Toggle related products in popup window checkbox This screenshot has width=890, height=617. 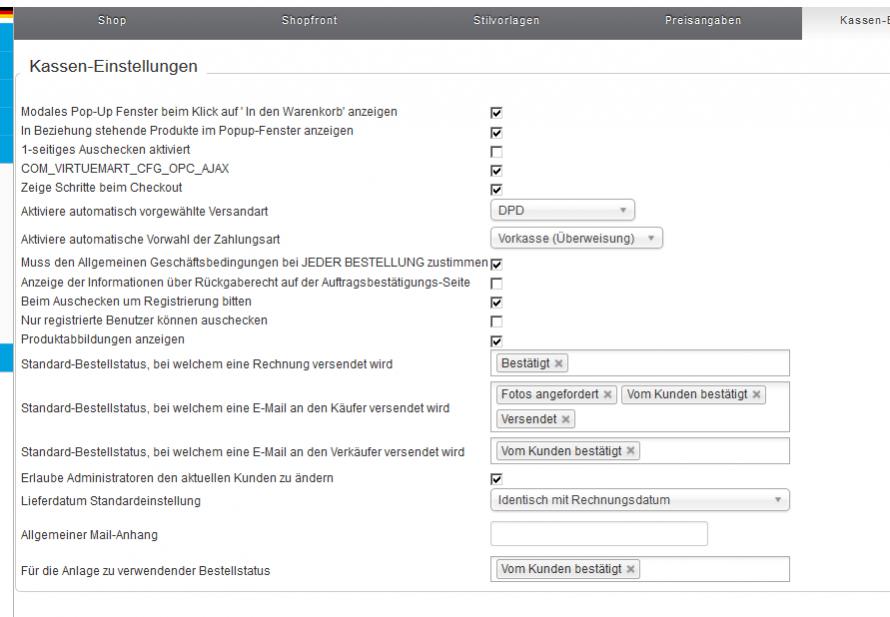[x=496, y=132]
